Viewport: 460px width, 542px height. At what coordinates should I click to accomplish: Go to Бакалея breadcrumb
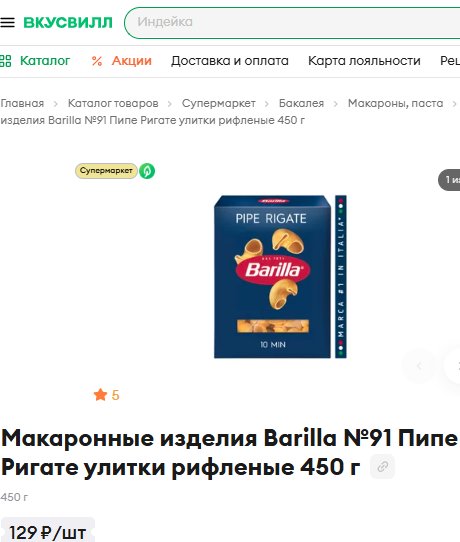pyautogui.click(x=301, y=103)
